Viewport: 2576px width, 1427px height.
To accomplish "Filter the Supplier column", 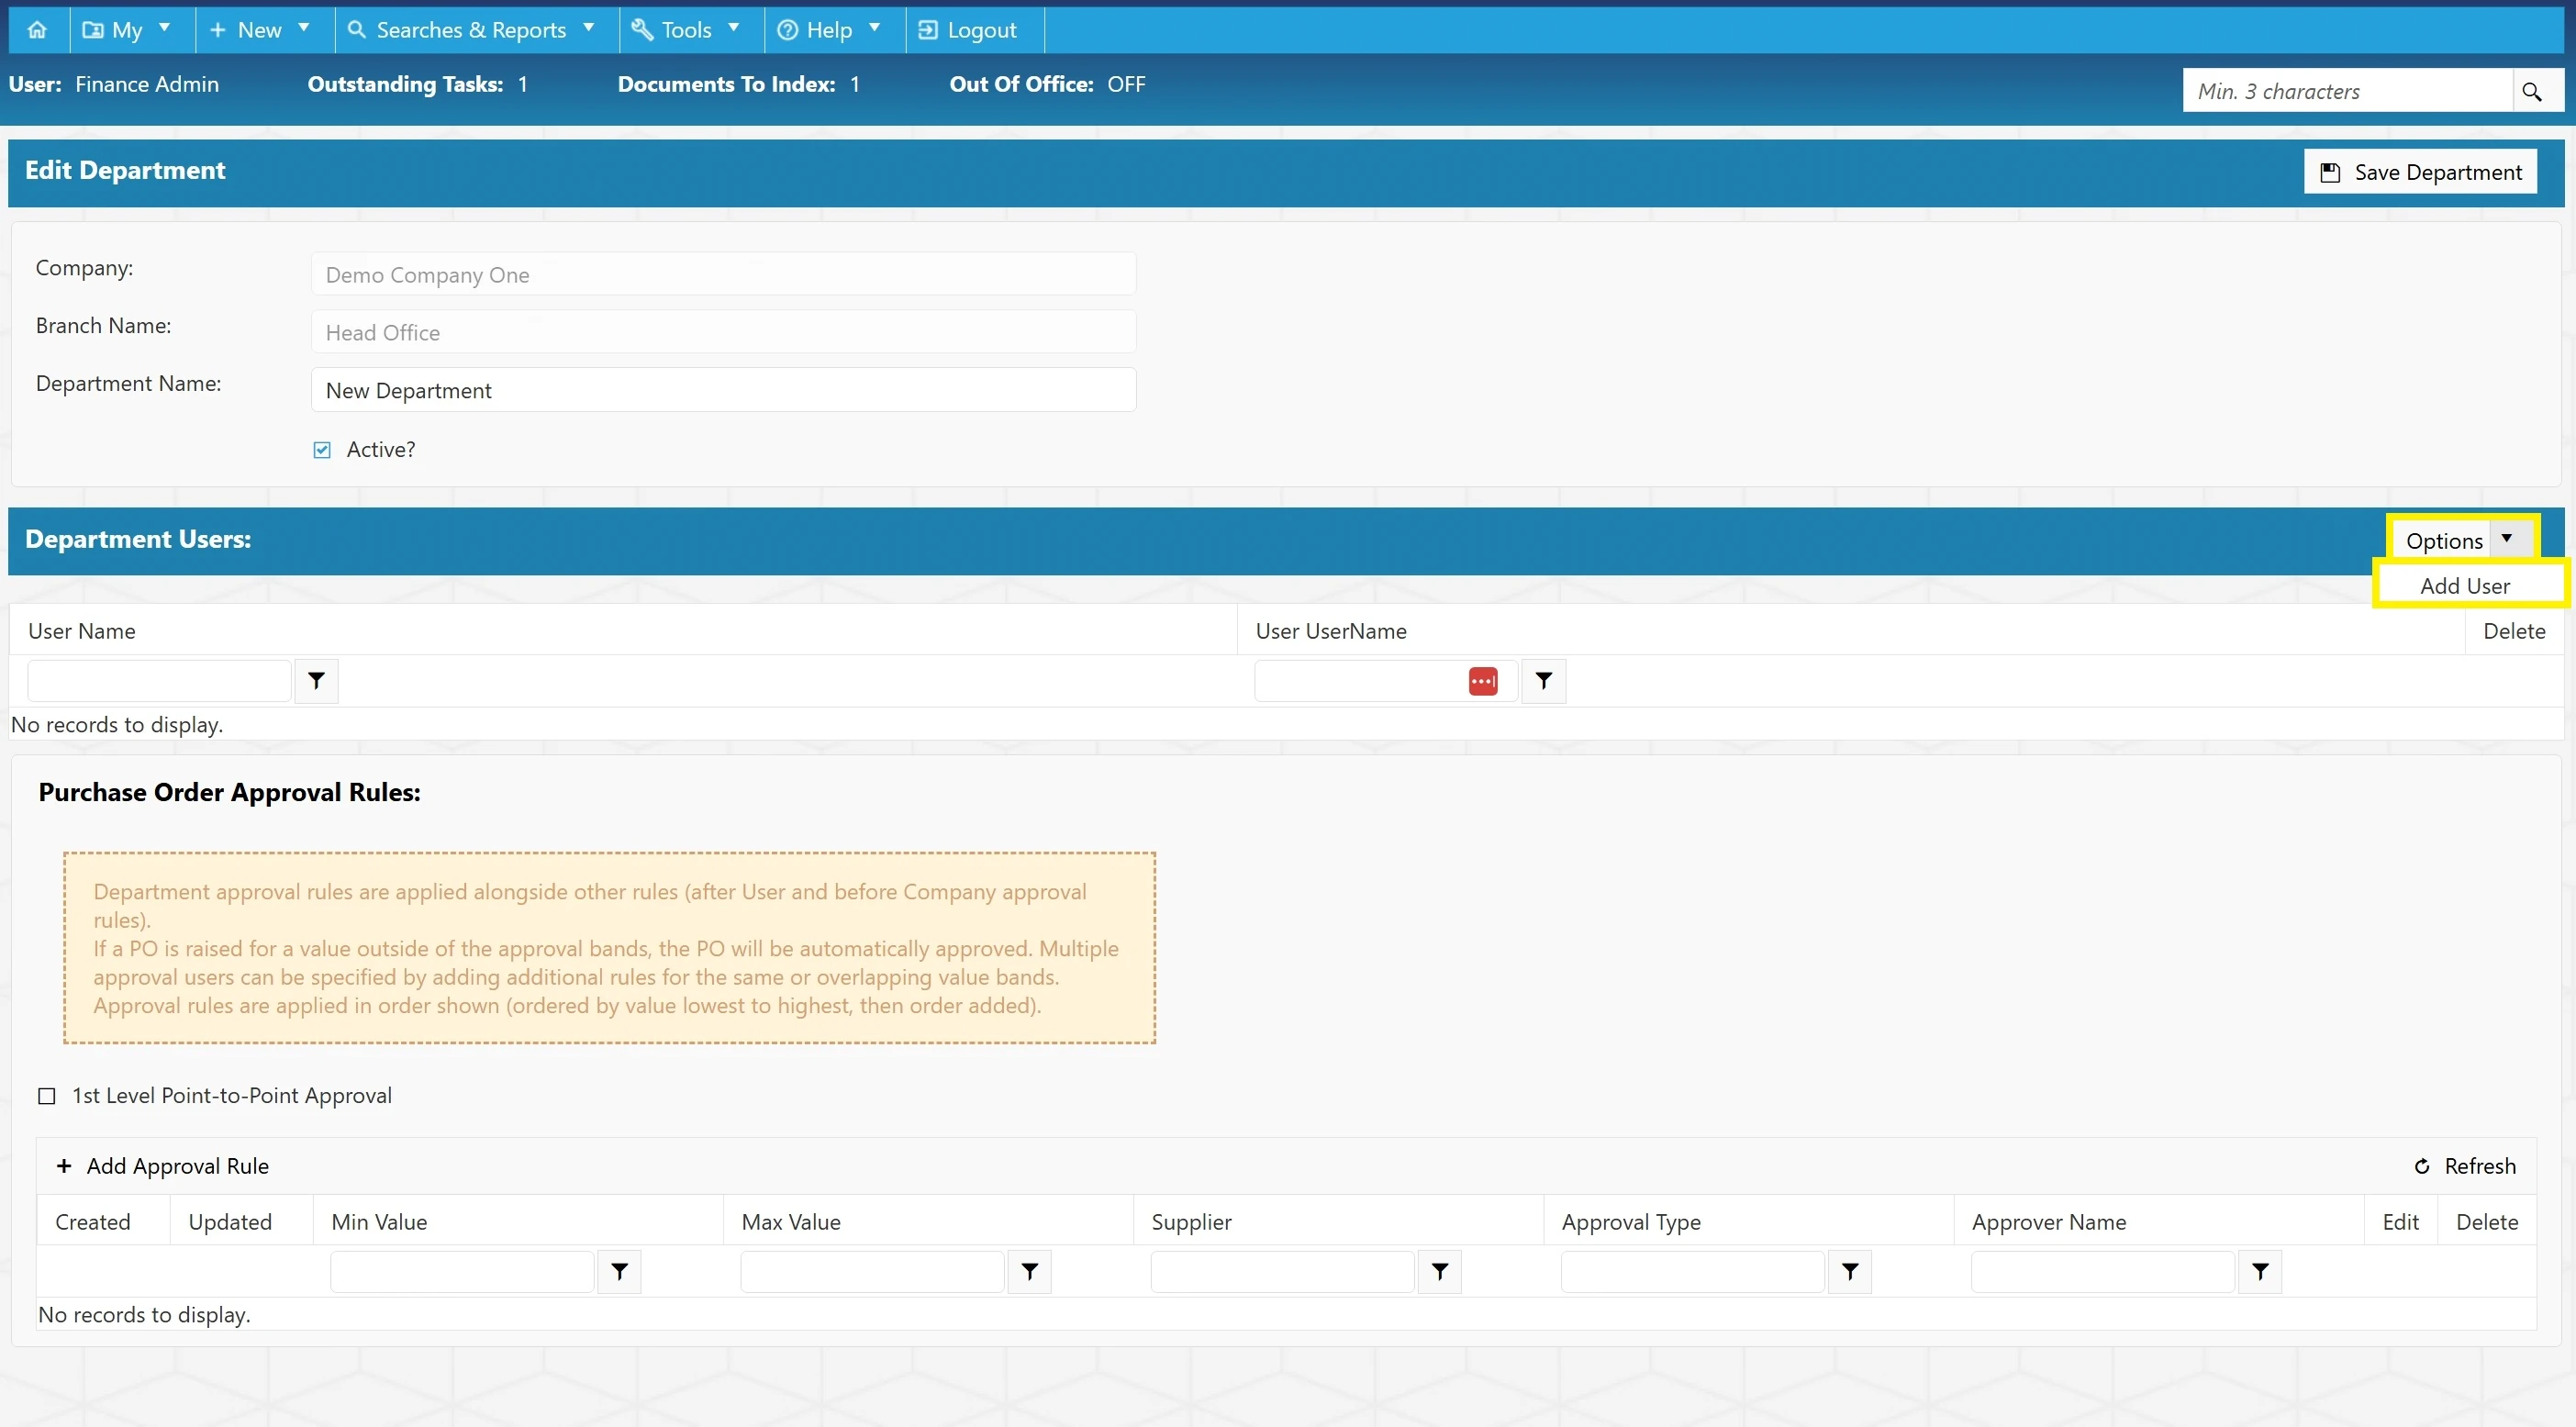I will 1439,1271.
